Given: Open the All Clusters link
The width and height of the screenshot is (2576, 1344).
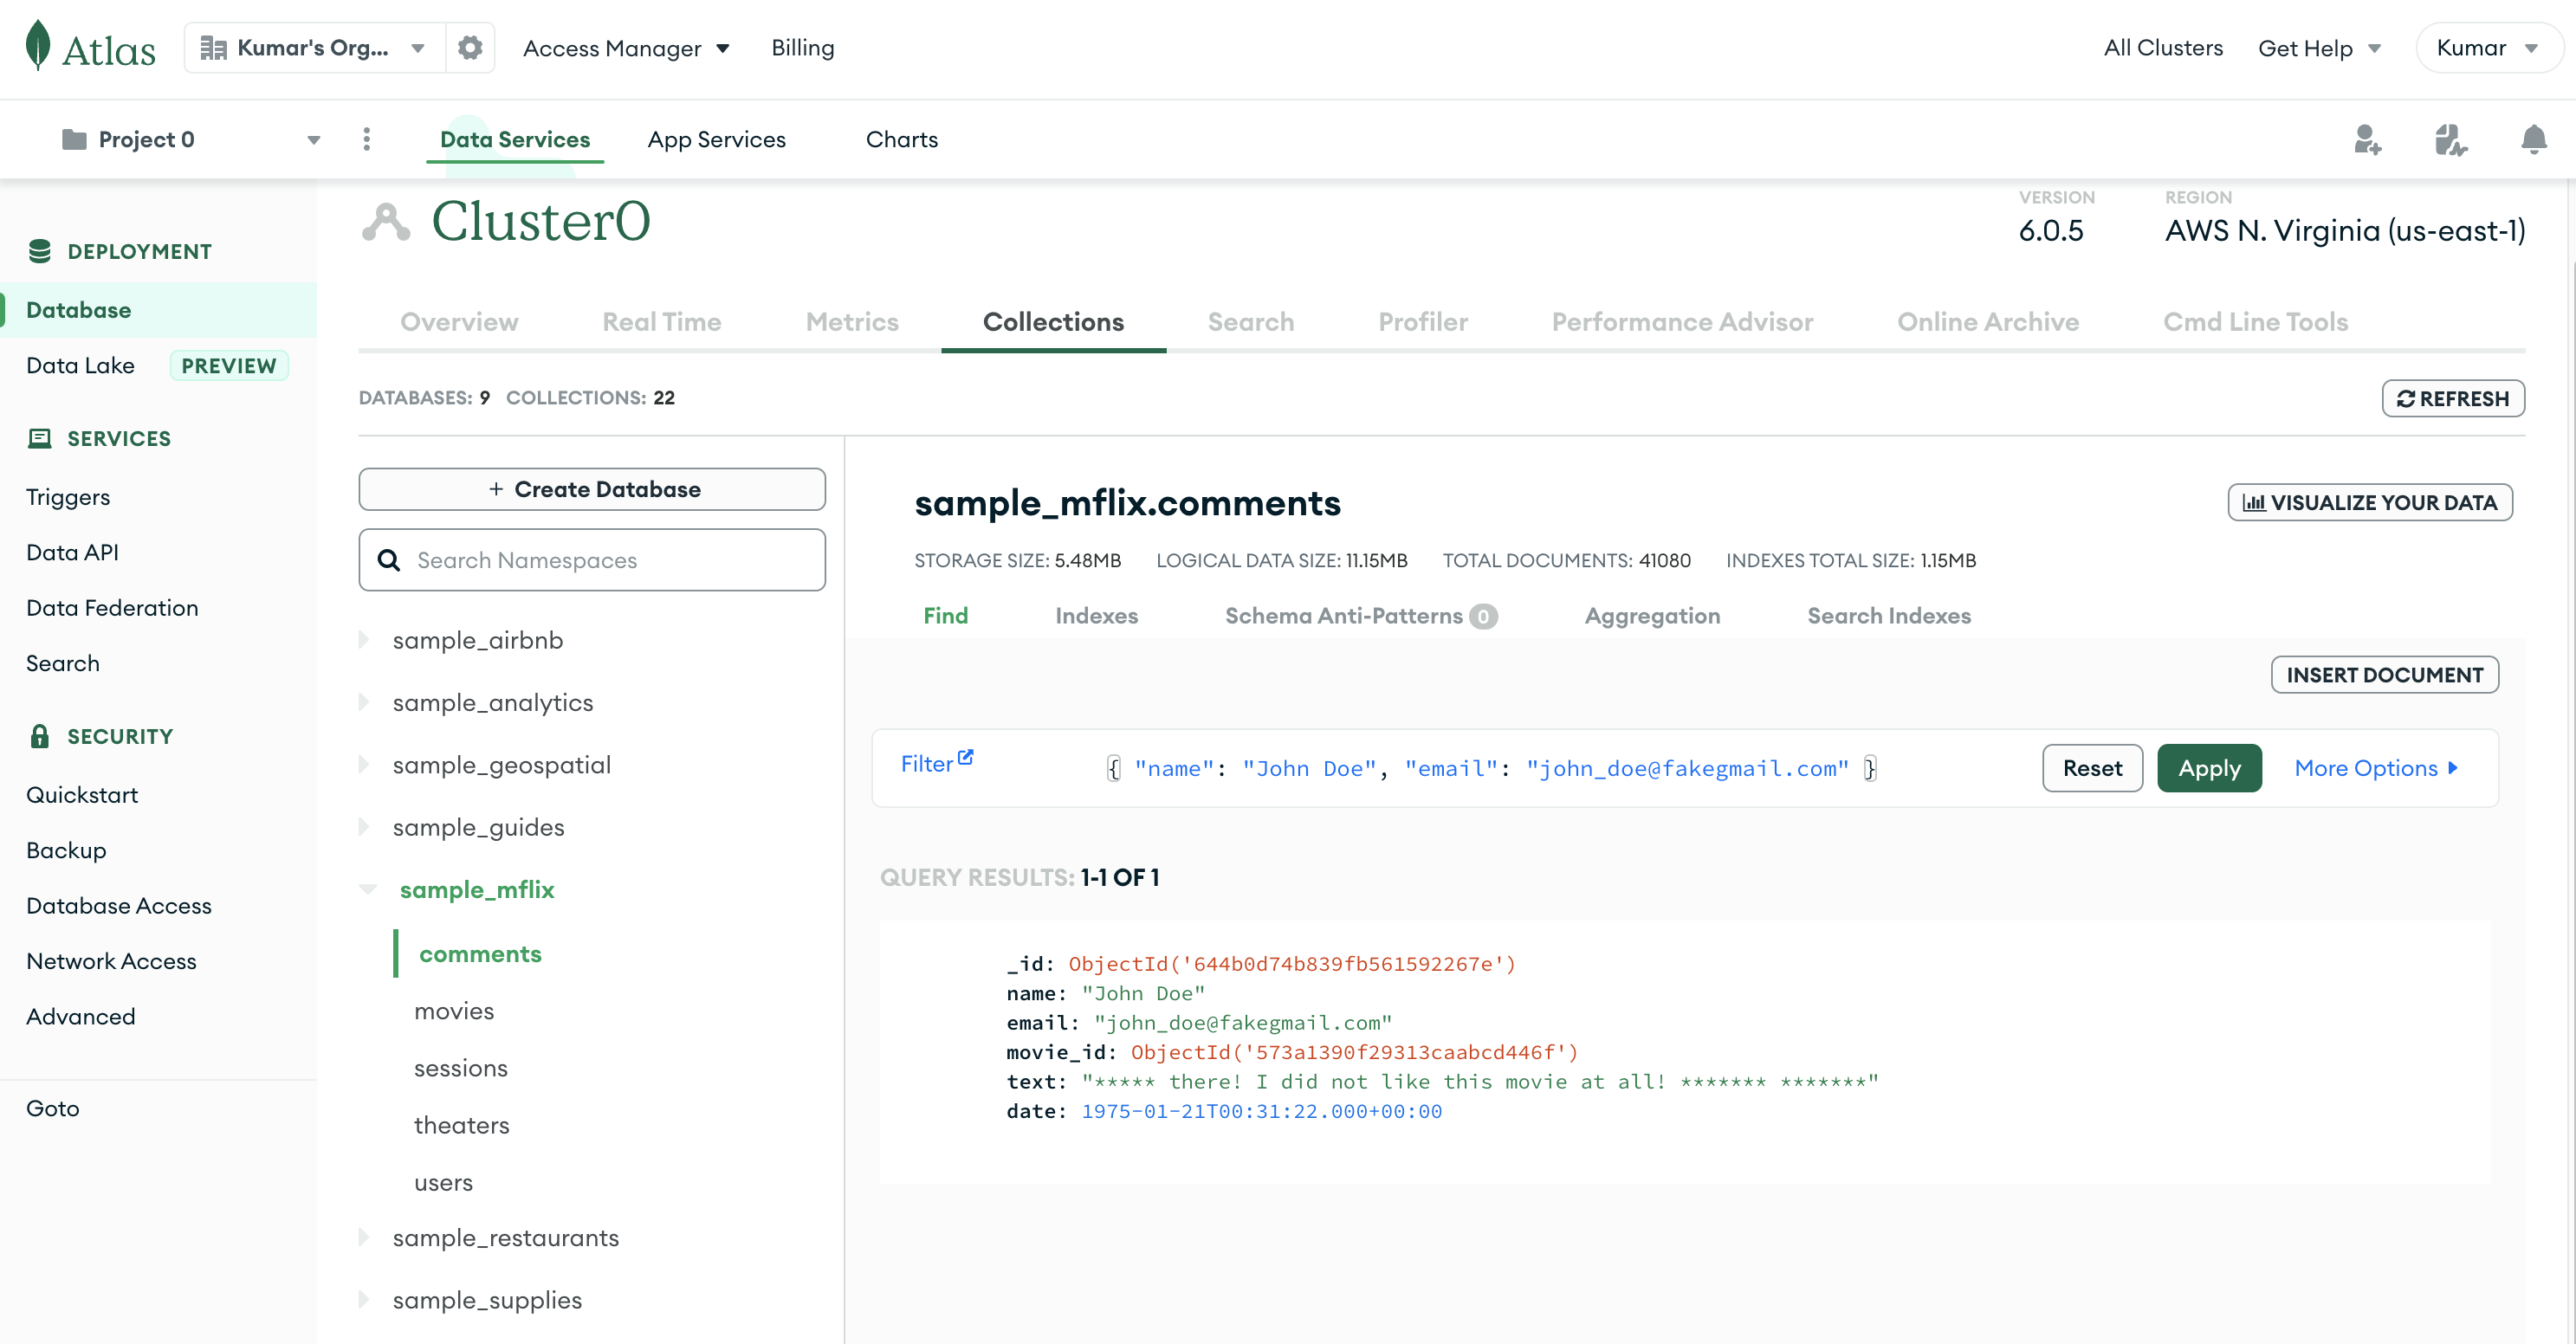Looking at the screenshot, I should click(x=2163, y=47).
